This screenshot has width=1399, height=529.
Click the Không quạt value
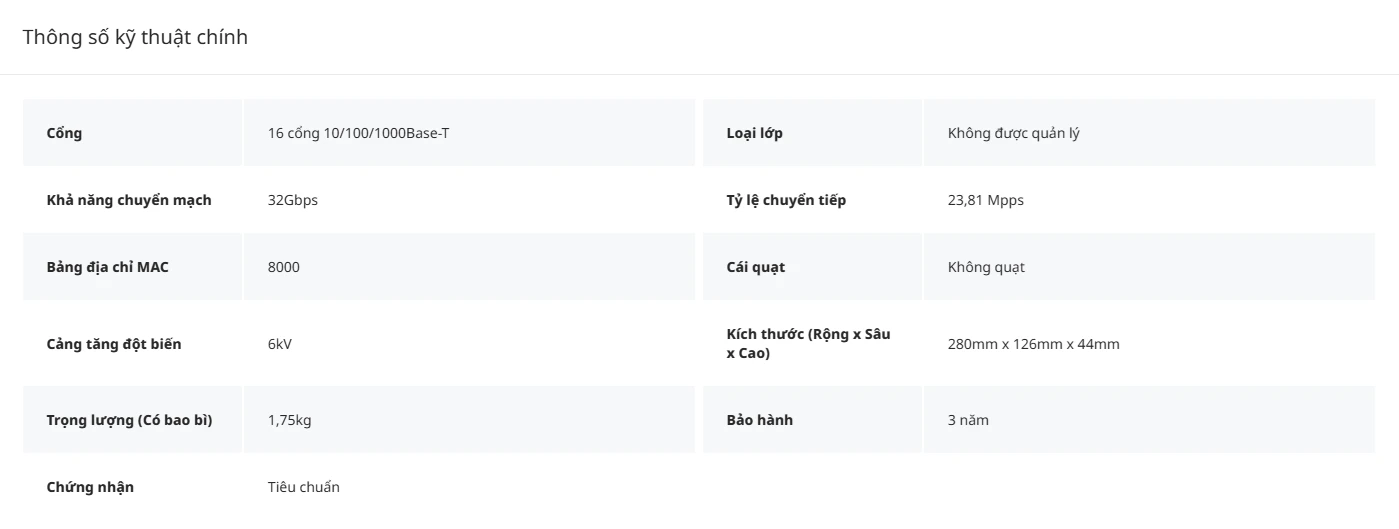tap(986, 267)
